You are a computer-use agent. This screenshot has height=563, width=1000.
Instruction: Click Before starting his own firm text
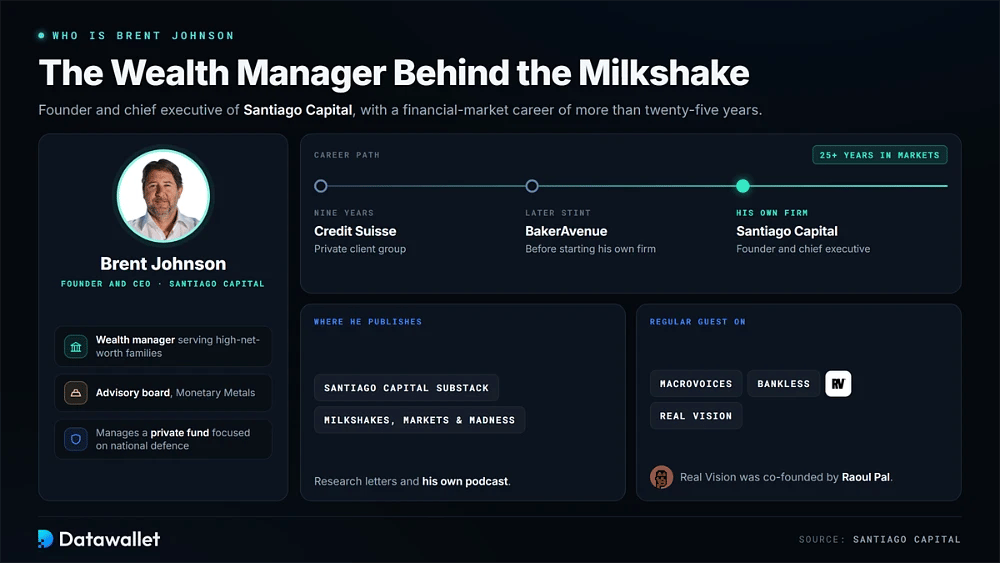pyautogui.click(x=591, y=249)
